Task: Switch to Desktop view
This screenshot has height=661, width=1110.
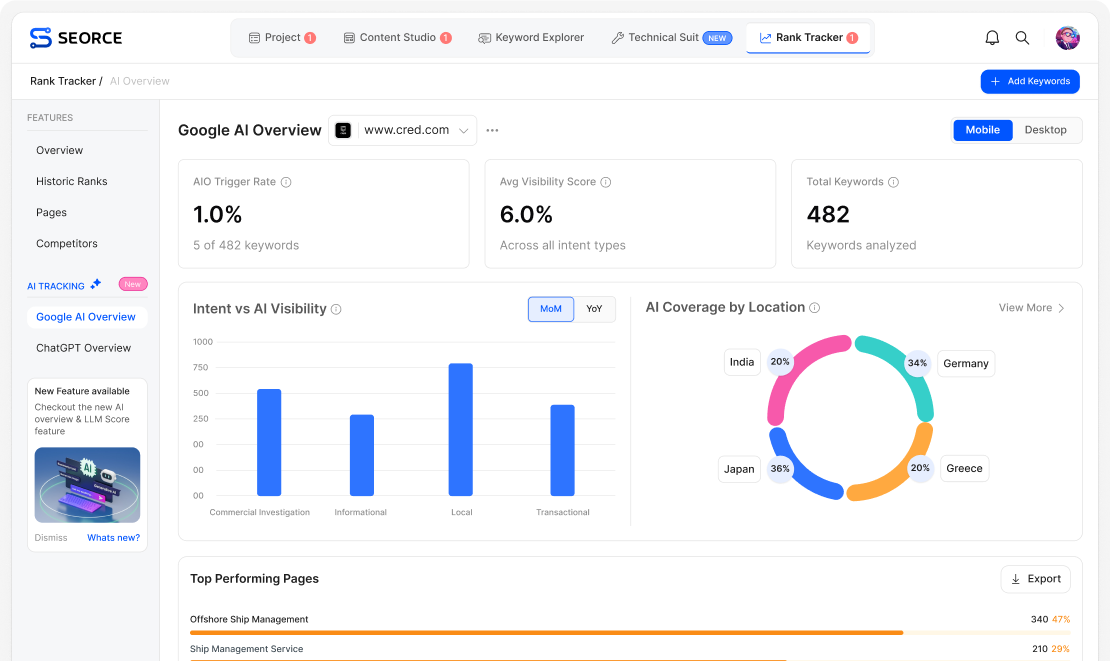Action: pyautogui.click(x=1046, y=130)
